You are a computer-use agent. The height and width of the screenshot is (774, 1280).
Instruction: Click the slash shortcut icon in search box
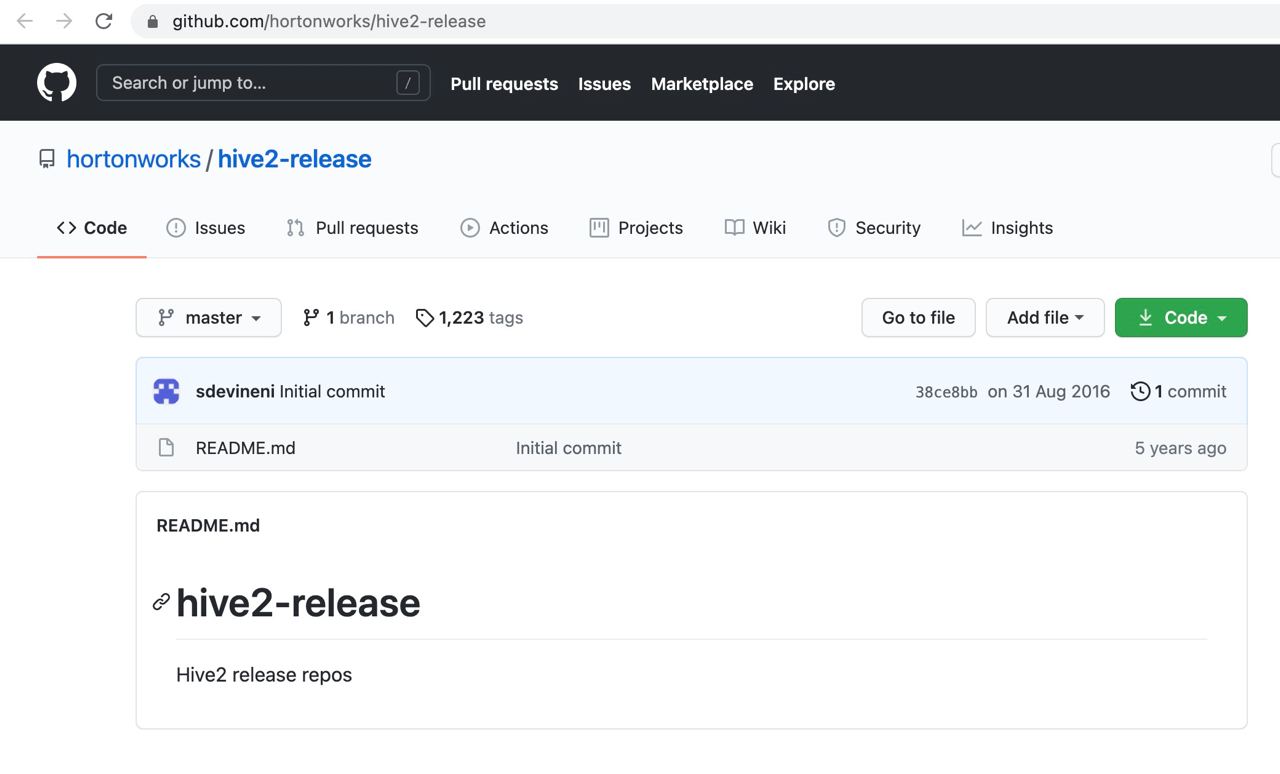click(408, 83)
